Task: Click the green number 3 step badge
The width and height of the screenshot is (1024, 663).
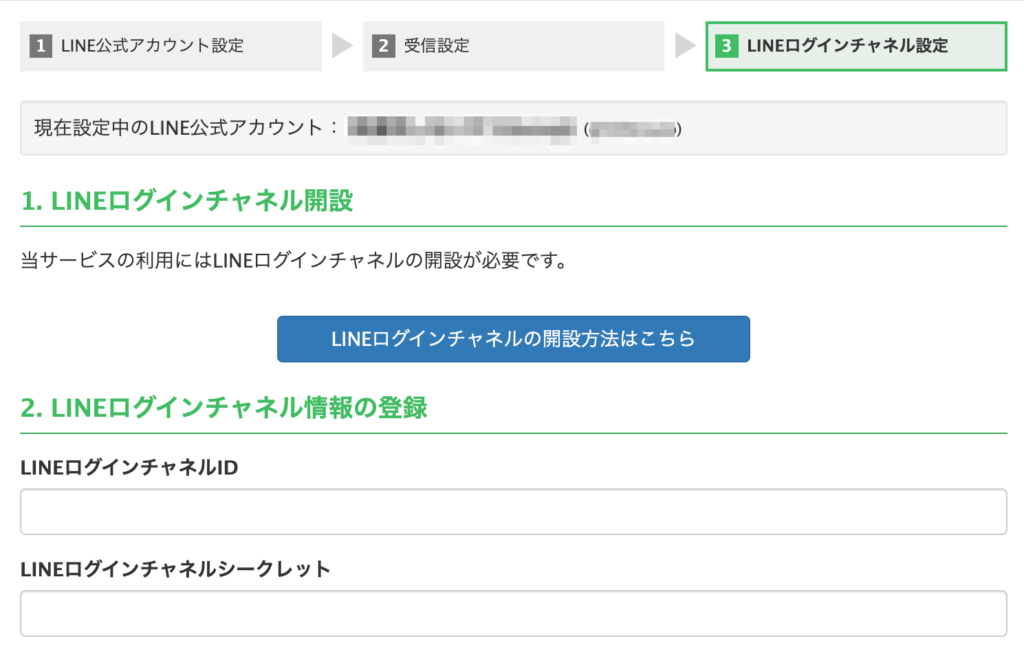Action: (728, 46)
